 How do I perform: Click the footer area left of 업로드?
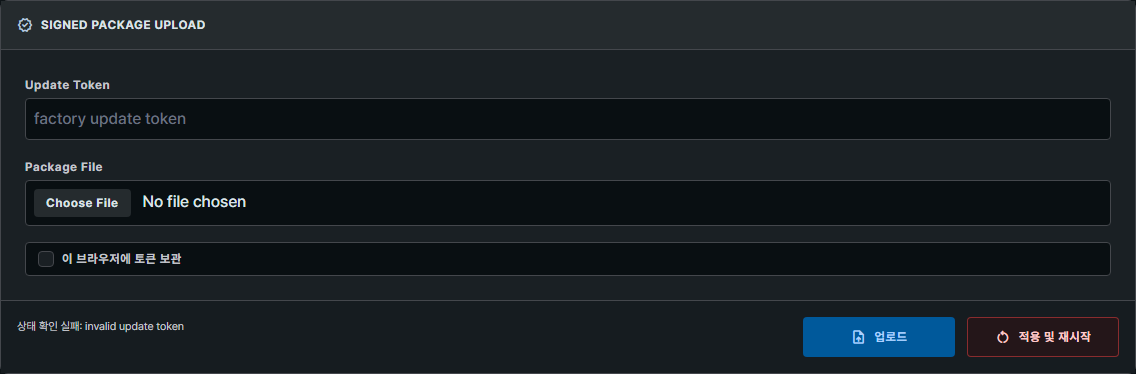(493, 337)
